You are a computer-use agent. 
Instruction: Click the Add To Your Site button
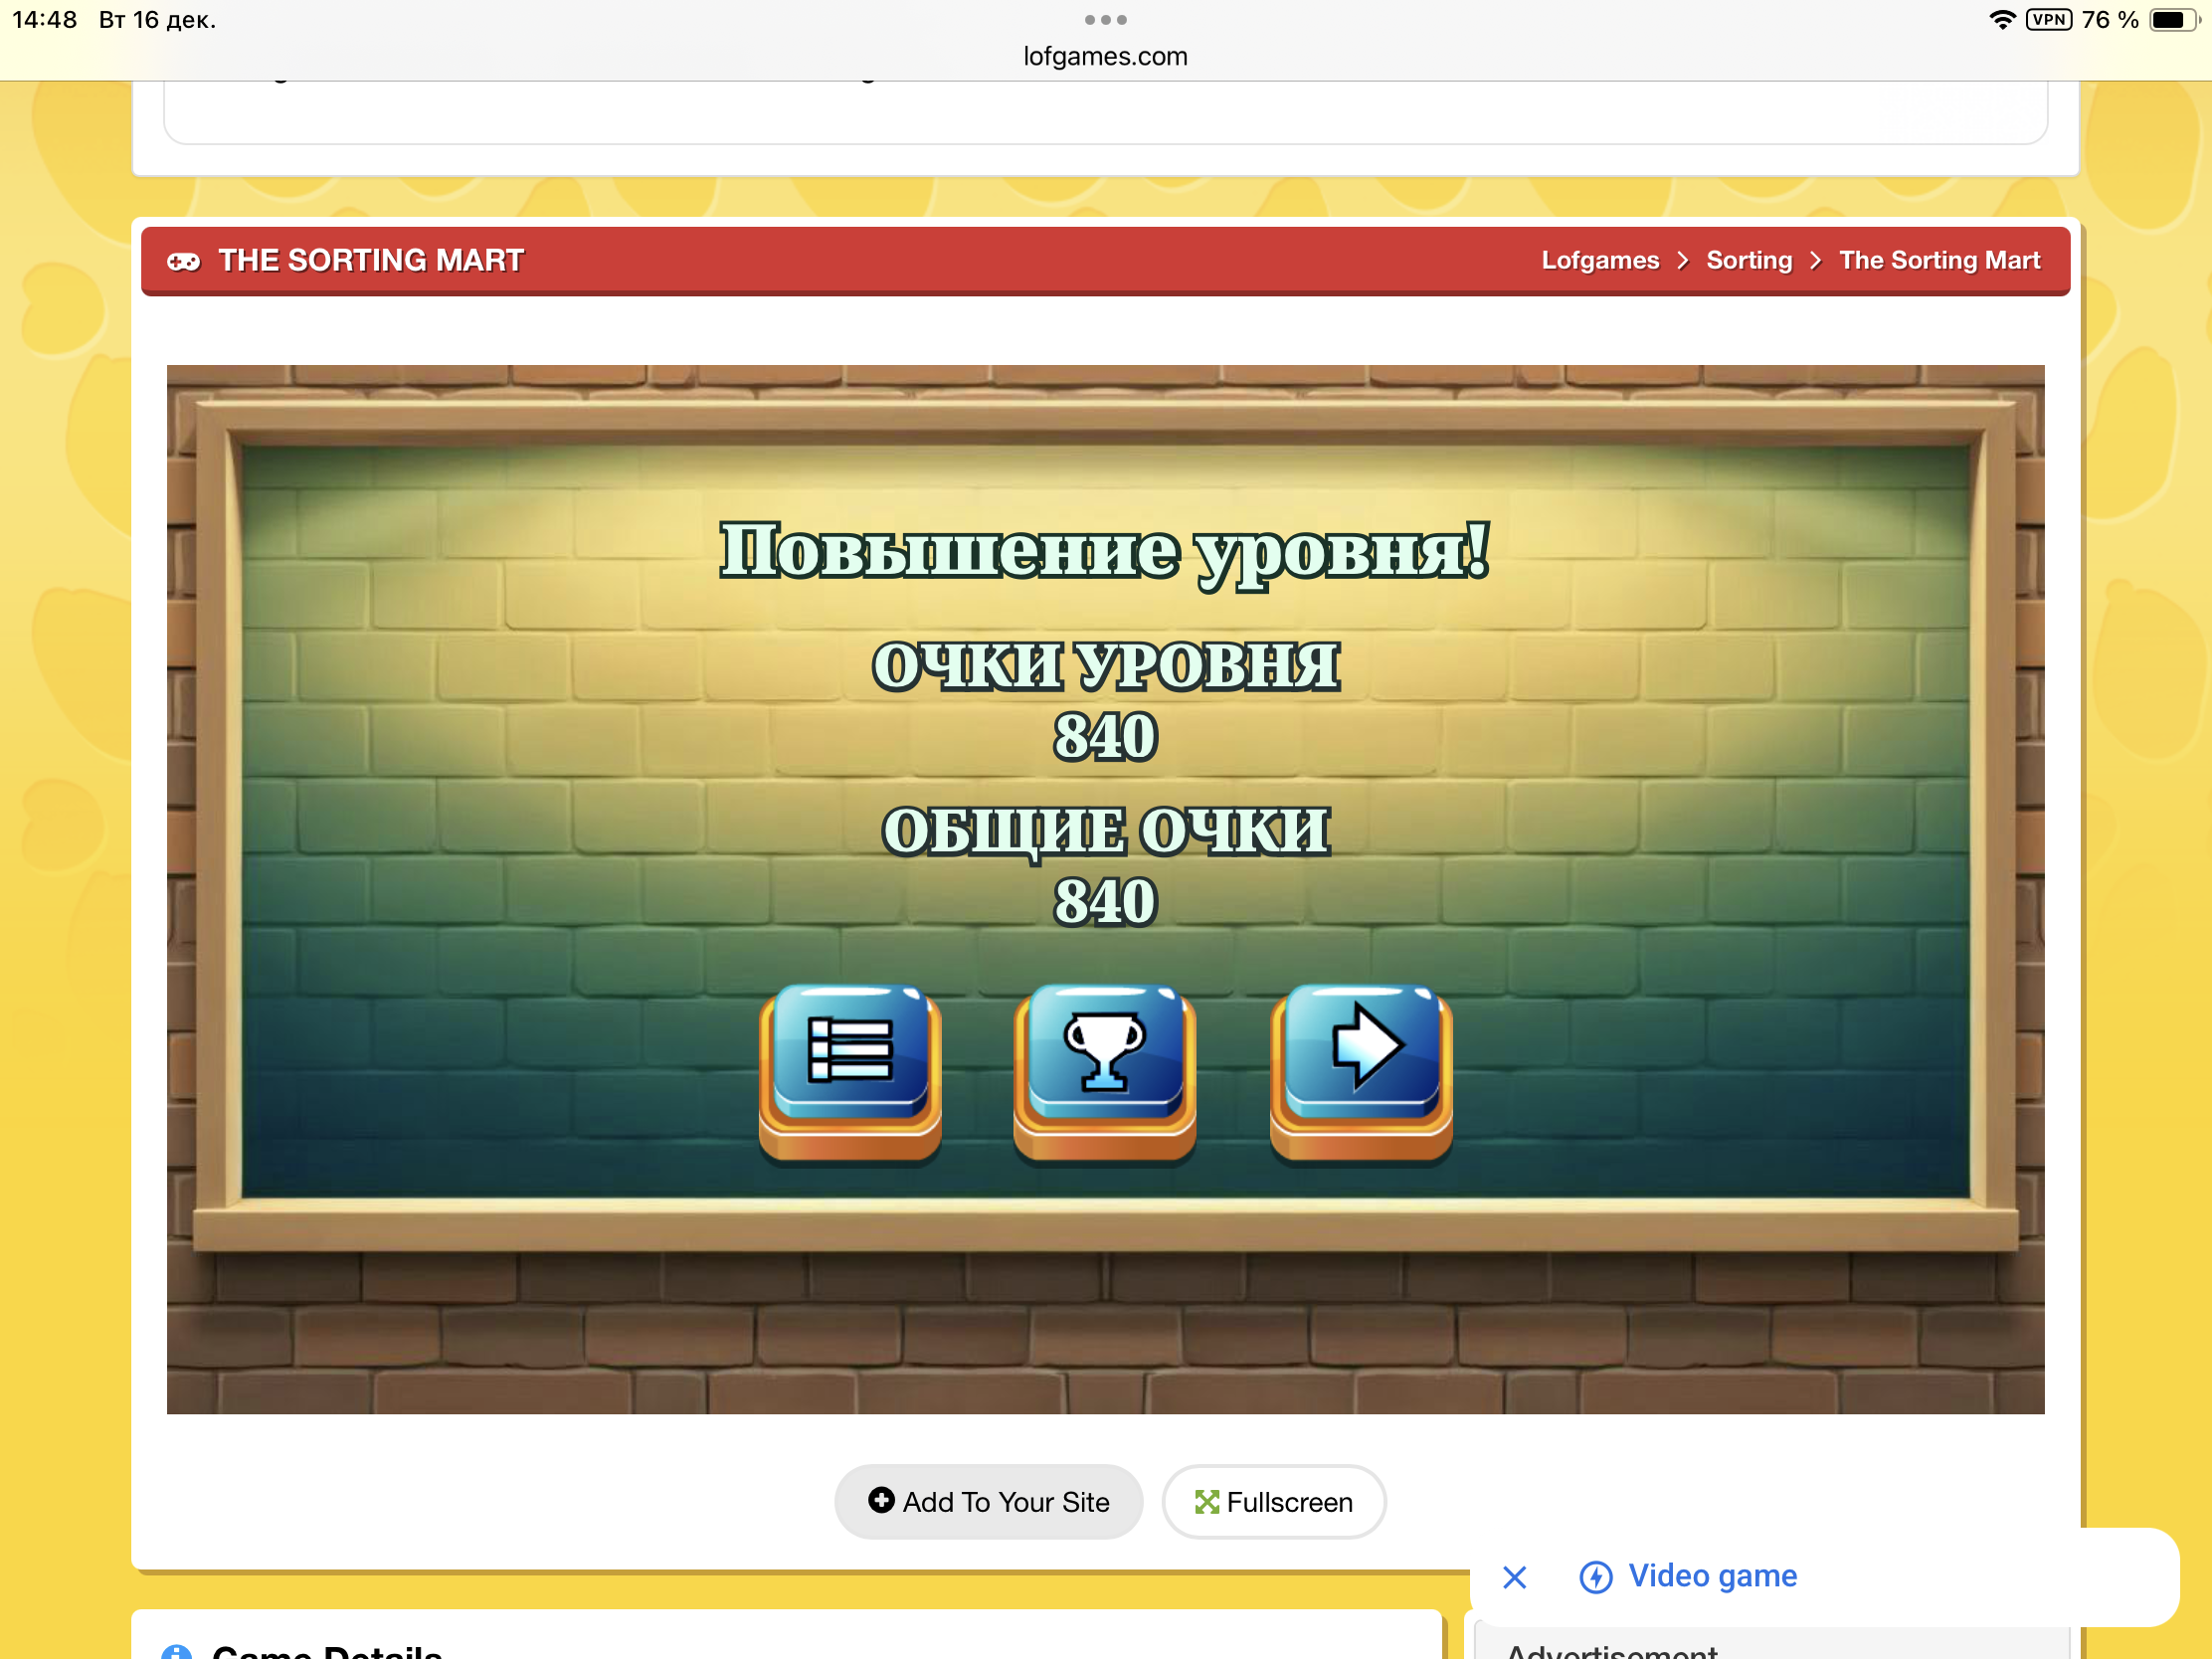988,1502
